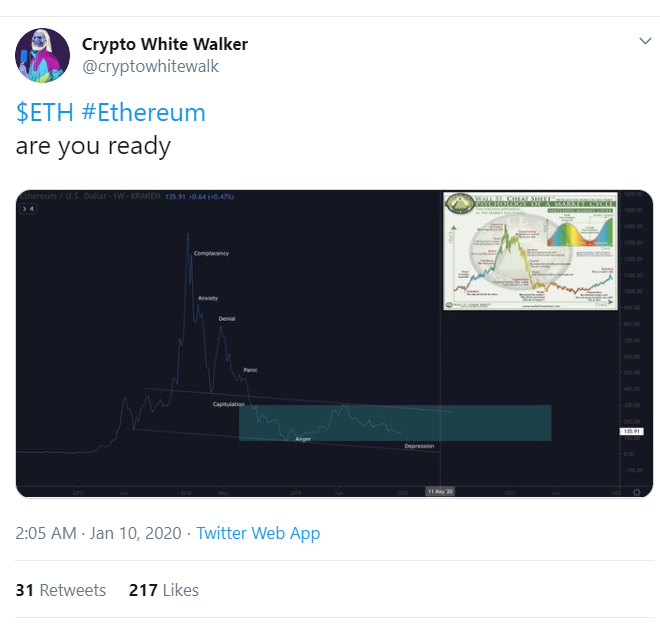The image size is (660, 624).
Task: Open the @cryptowhitewalk handle link
Action: (150, 67)
